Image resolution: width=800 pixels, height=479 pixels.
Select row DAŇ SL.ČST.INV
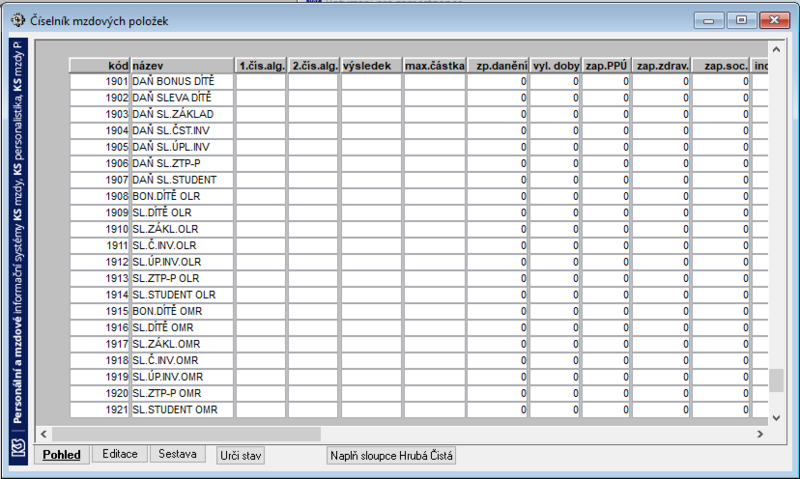coord(418,131)
